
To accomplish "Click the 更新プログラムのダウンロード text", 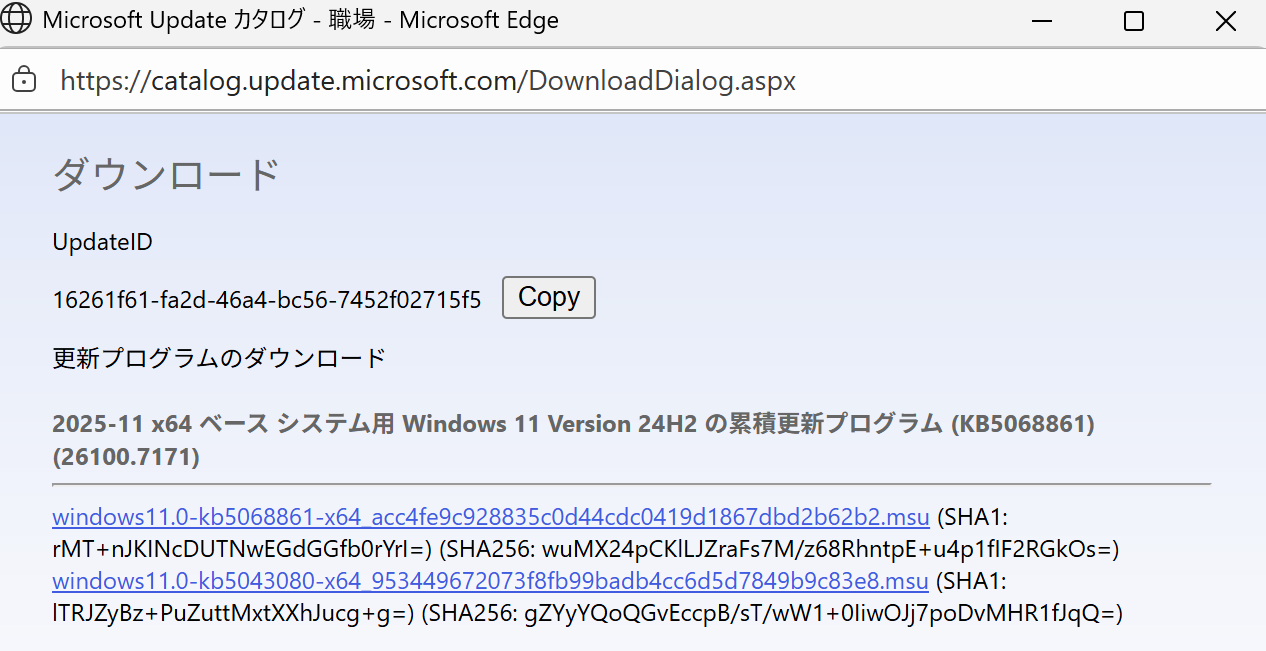I will click(219, 358).
